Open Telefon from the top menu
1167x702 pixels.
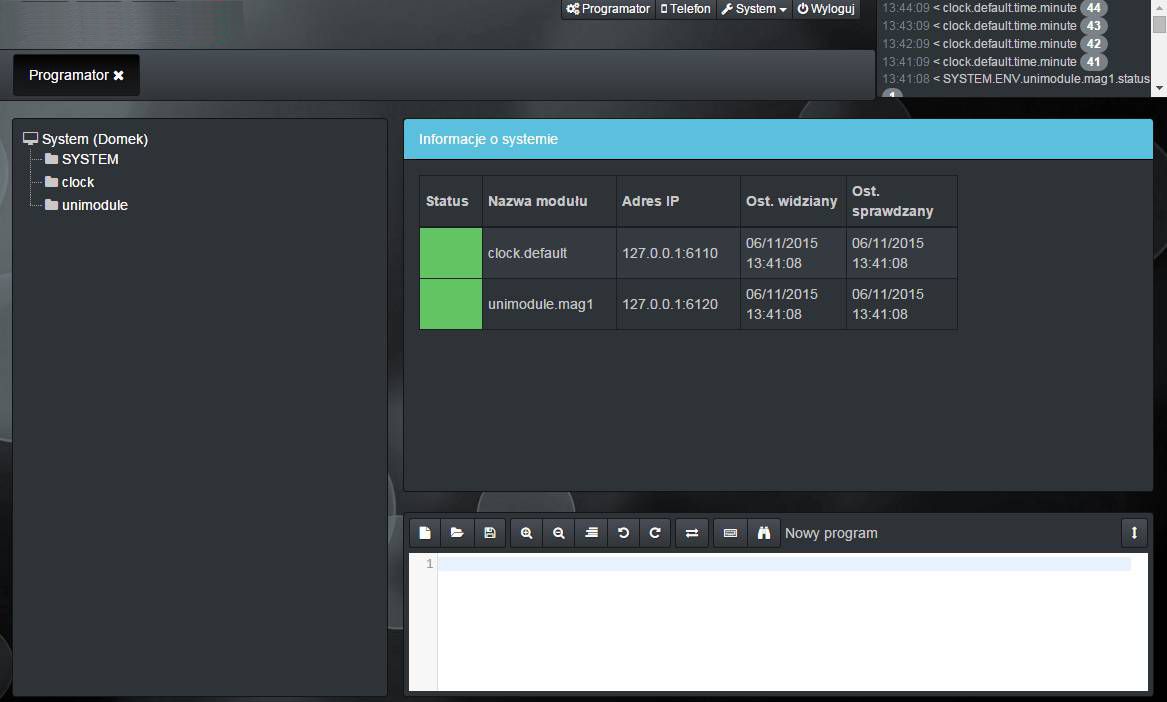tap(685, 9)
